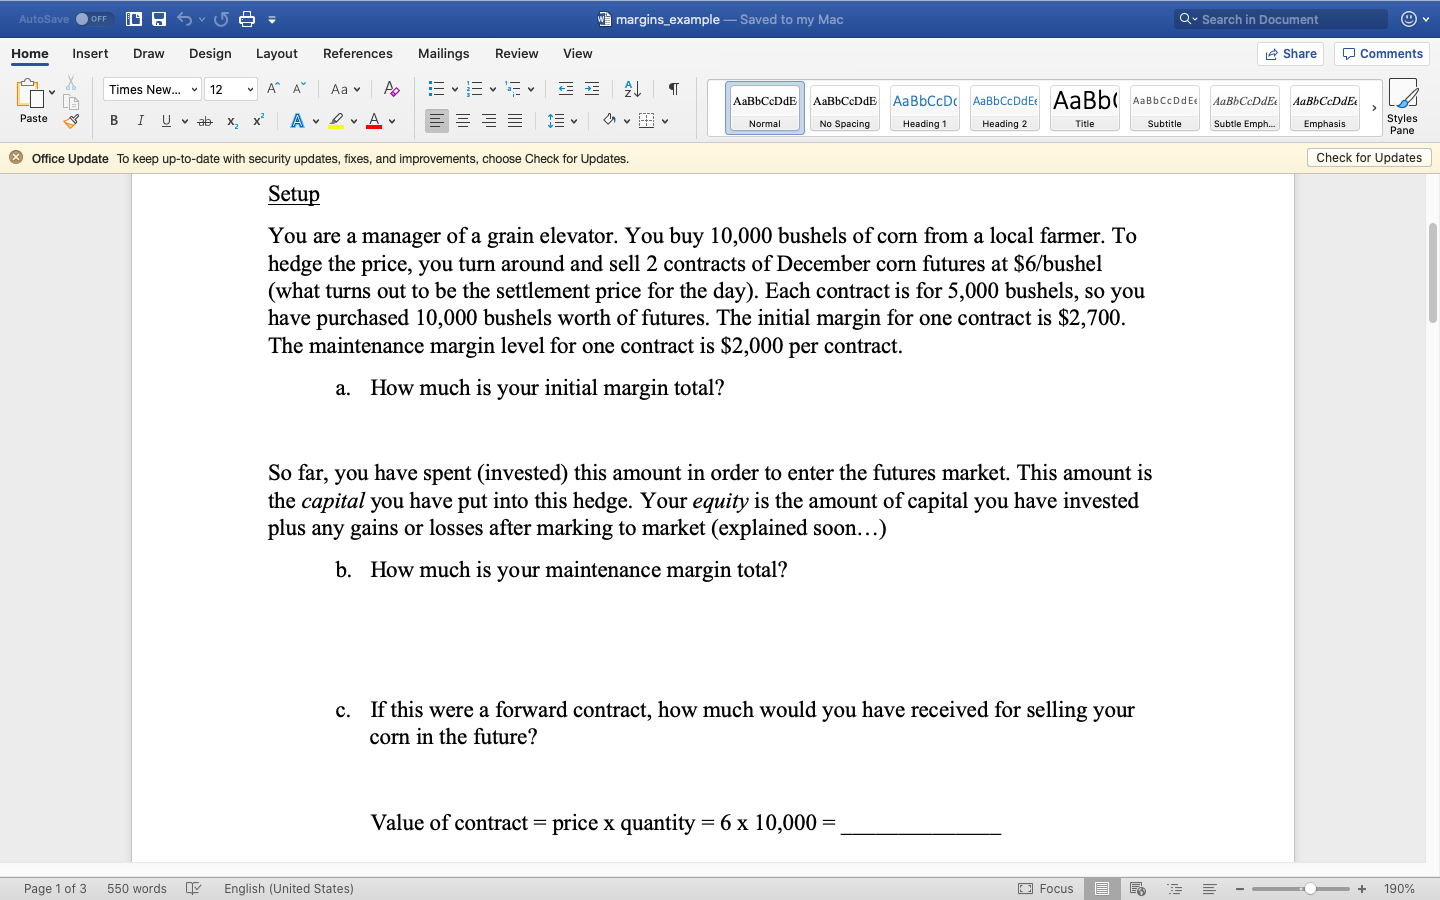Click the Cut scissors icon

71,83
